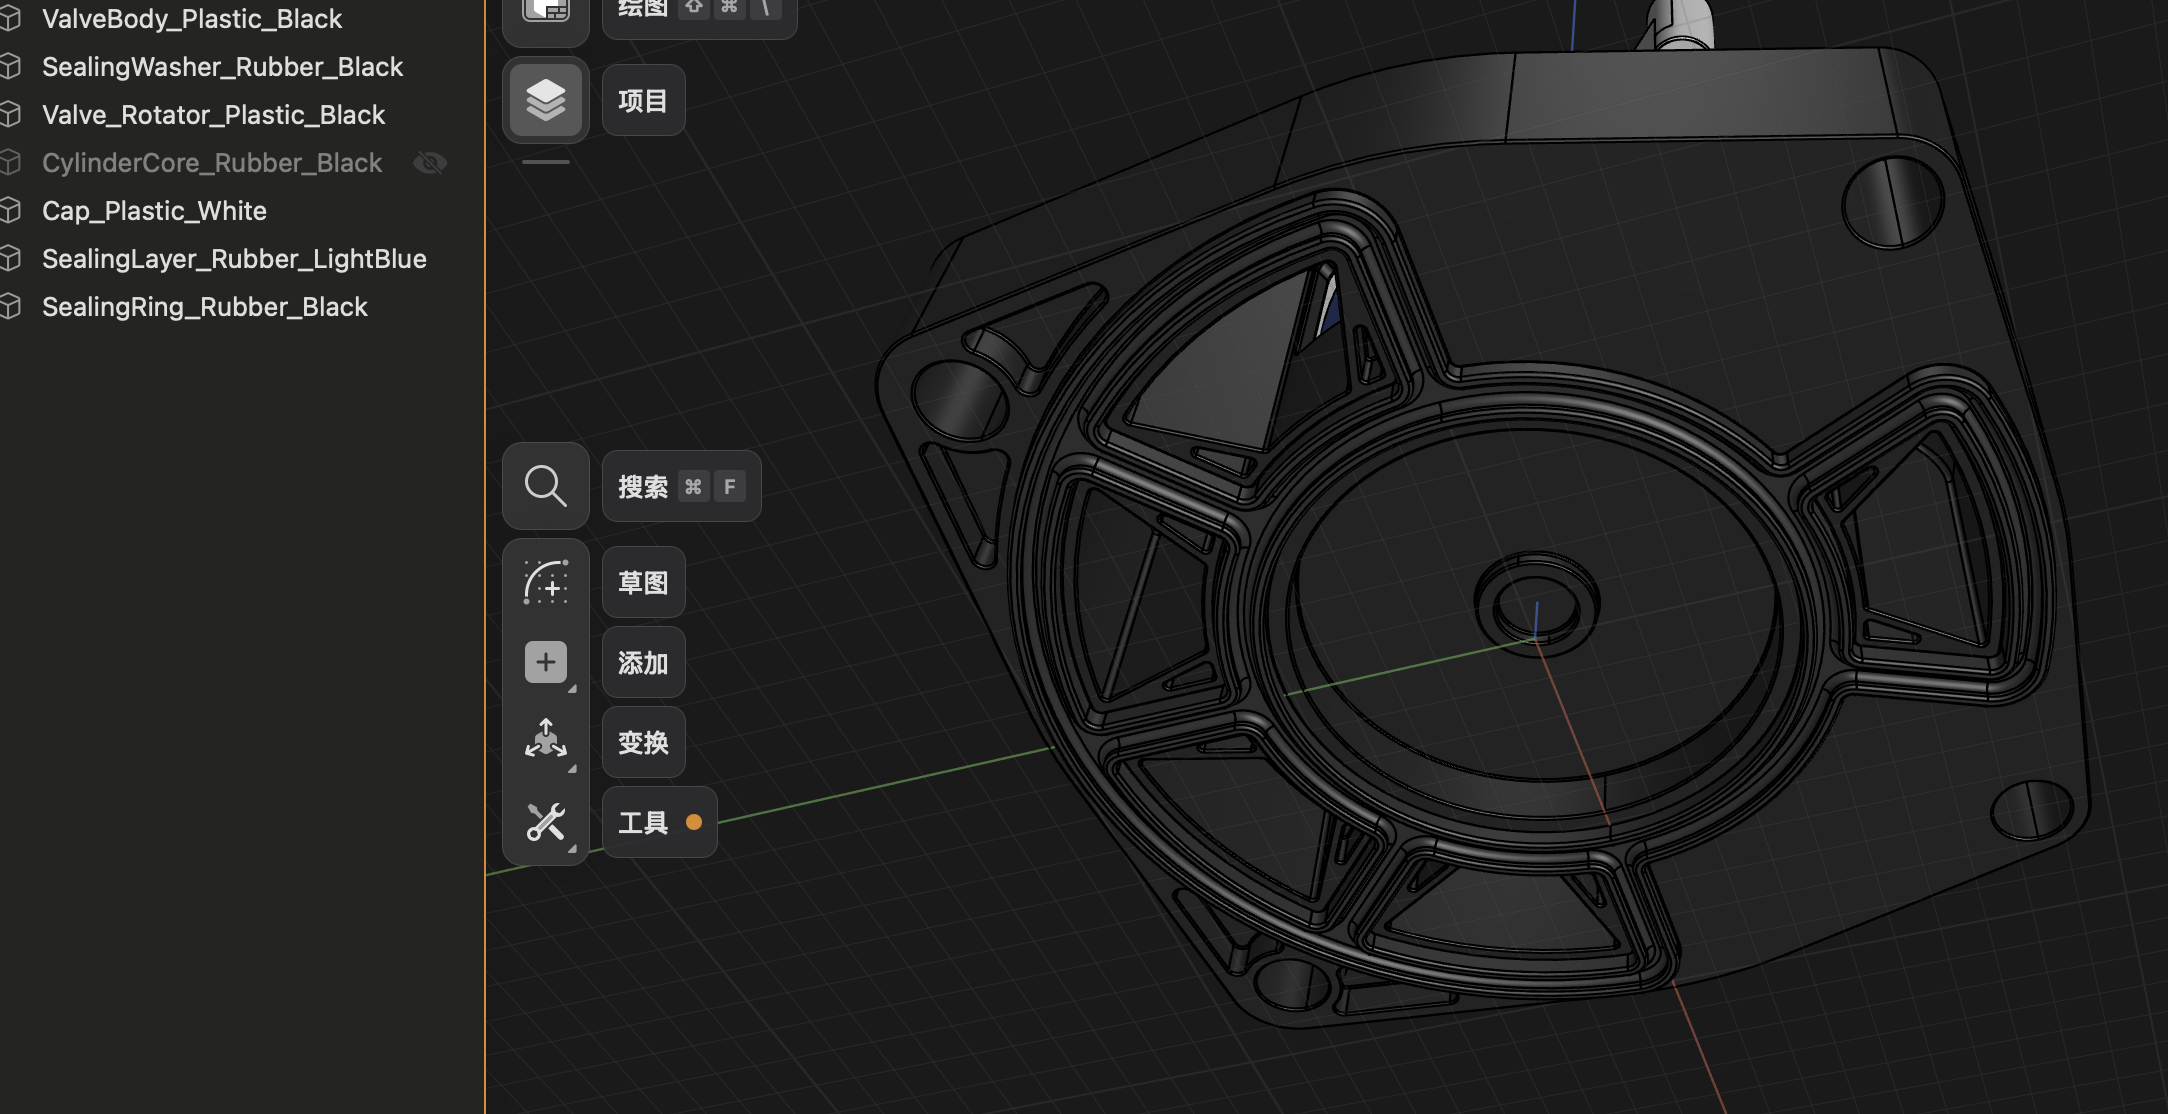
Task: Click the Add (添加) plus icon
Action: (x=545, y=662)
